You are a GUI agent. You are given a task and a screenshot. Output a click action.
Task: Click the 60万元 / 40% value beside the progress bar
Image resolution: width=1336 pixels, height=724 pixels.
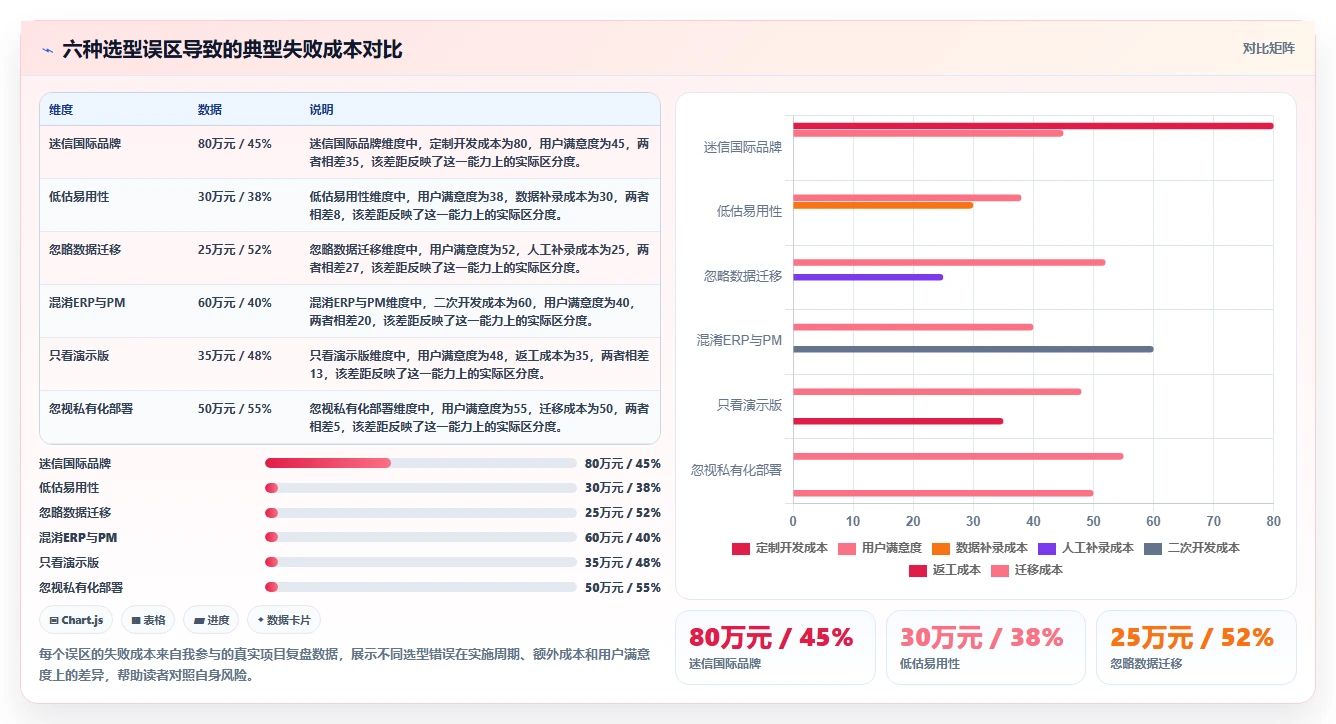tap(622, 538)
